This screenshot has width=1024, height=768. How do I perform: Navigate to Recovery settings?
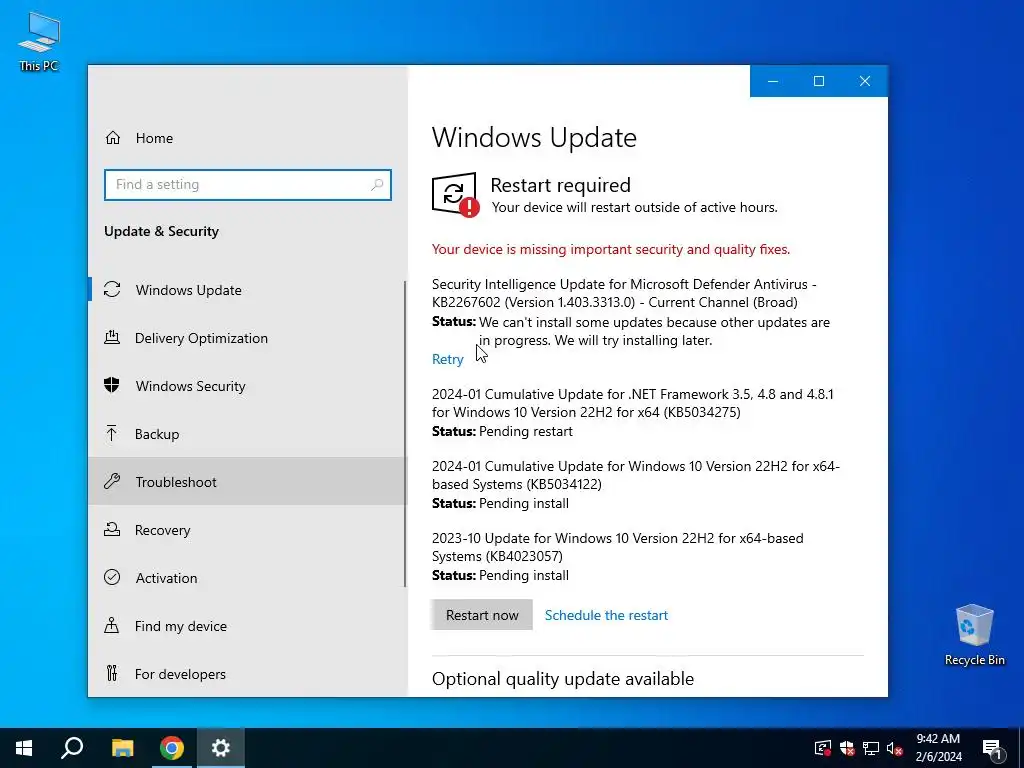coord(247,530)
